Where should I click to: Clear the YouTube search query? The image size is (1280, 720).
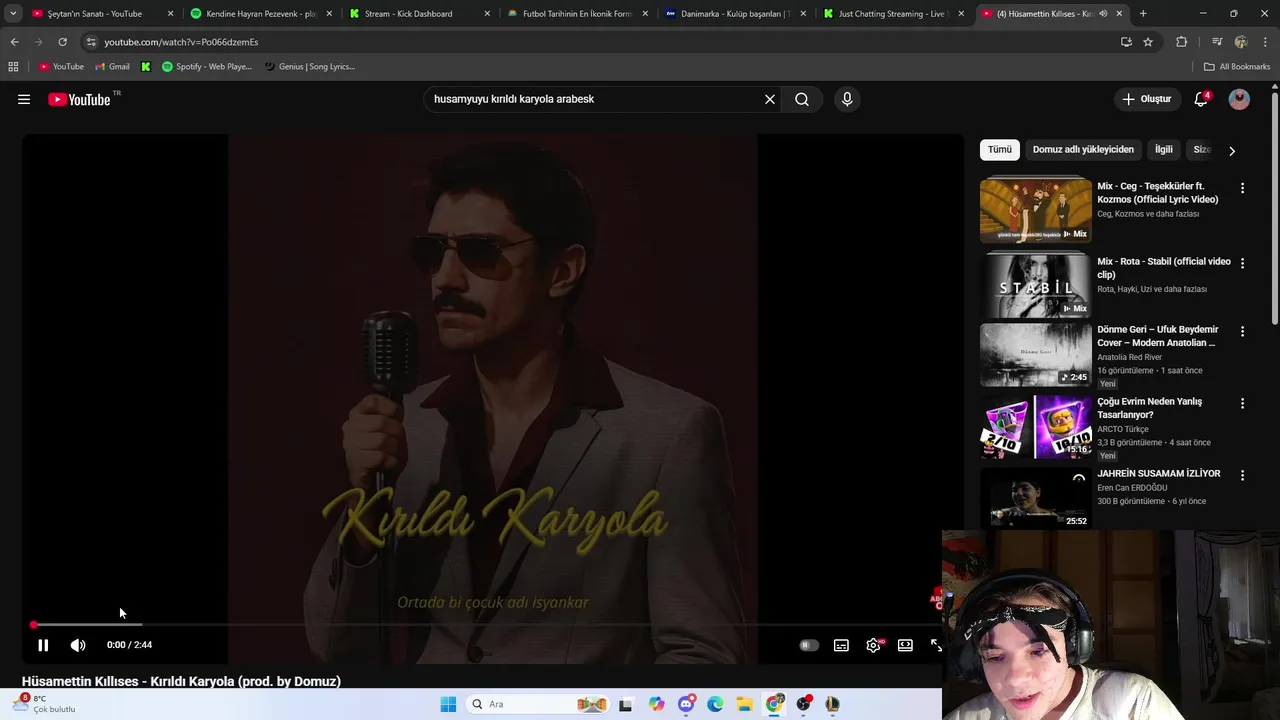pyautogui.click(x=770, y=99)
